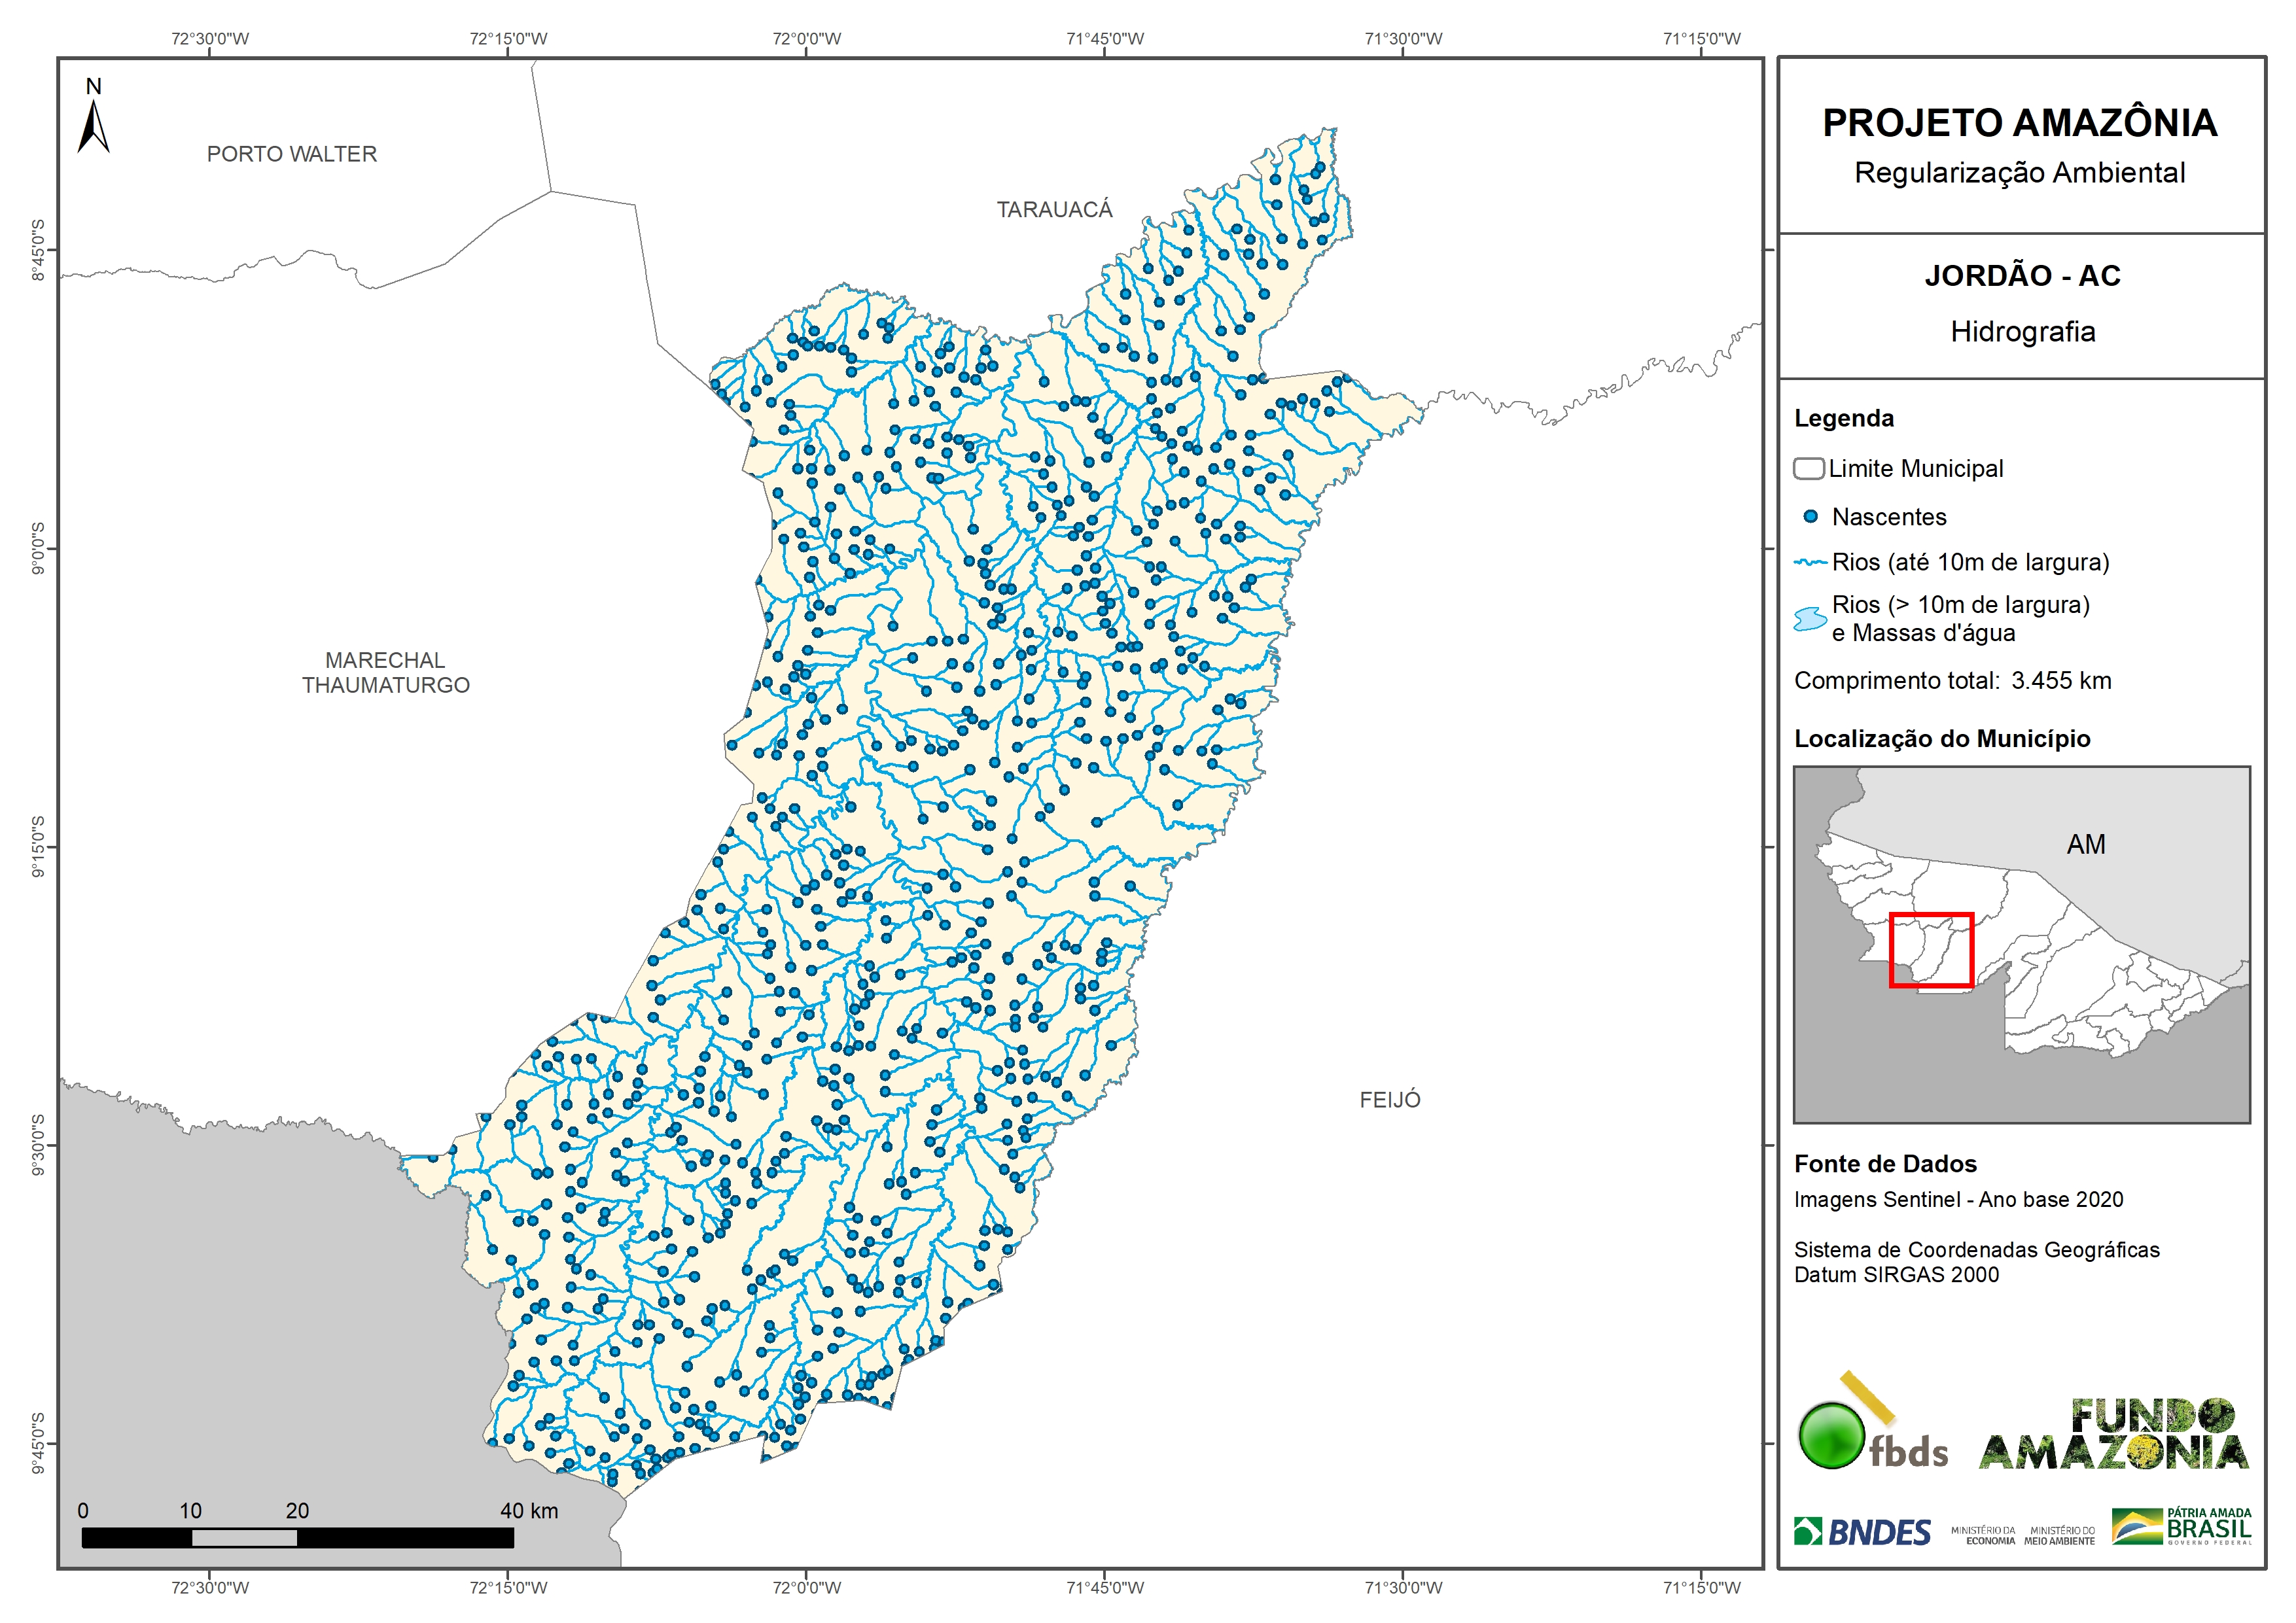Click the AM label in inset map

coord(2085,845)
